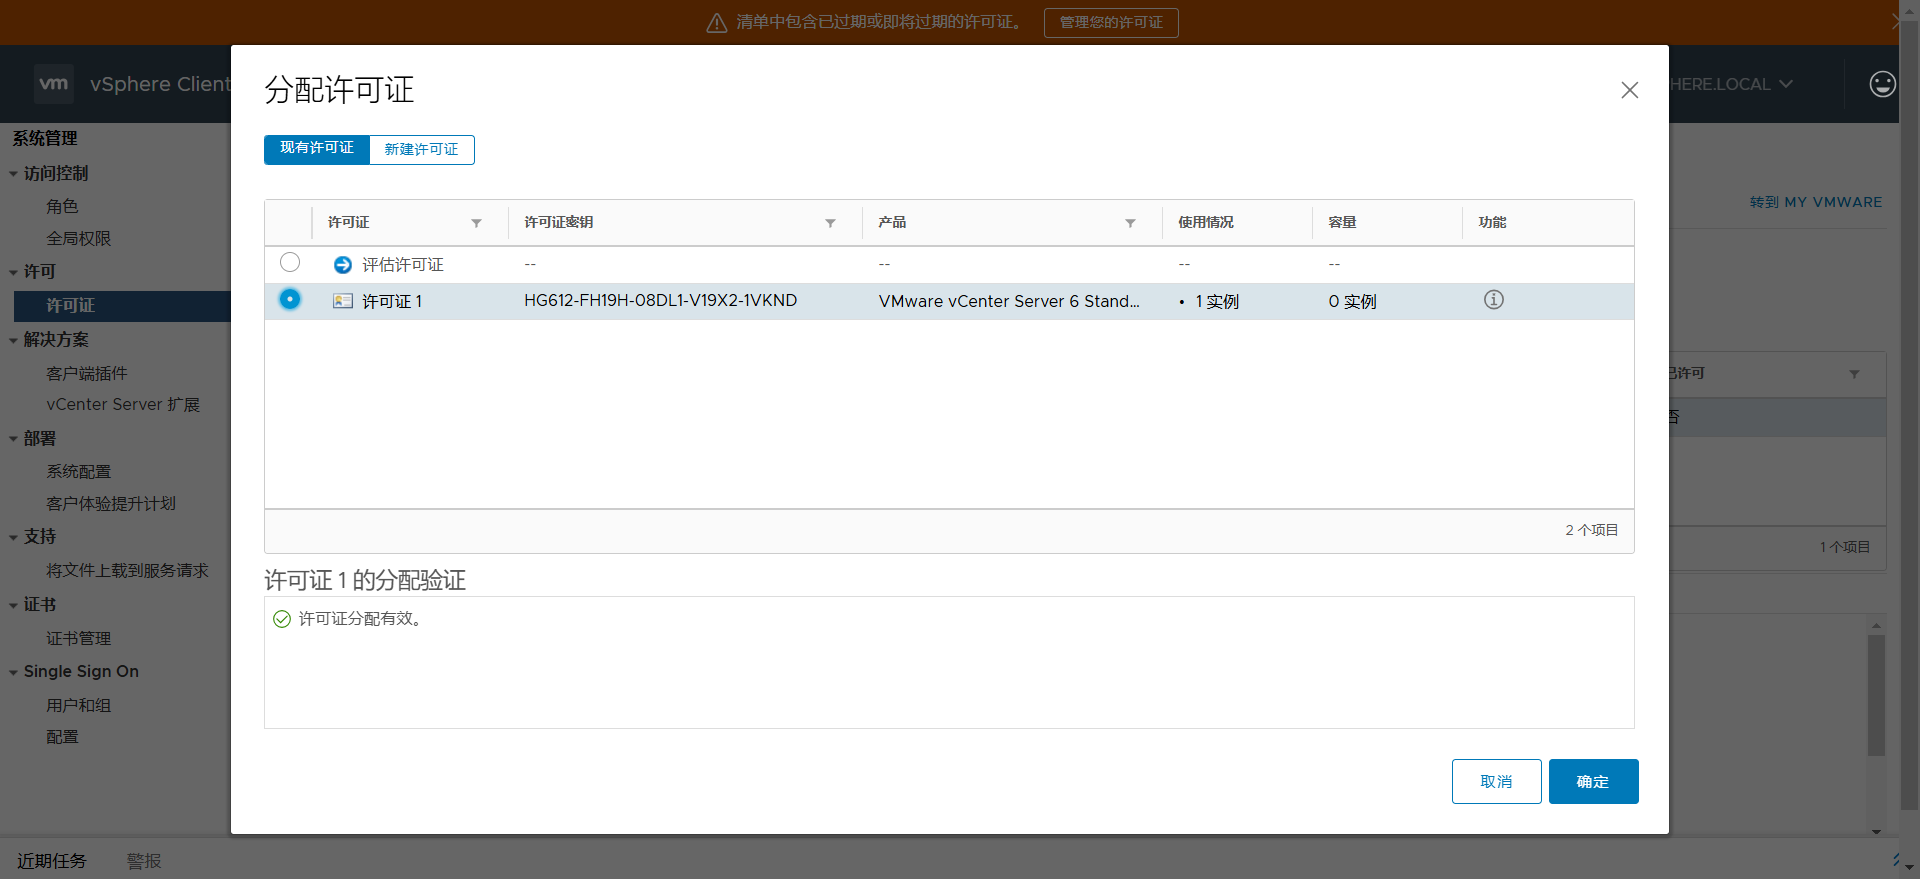This screenshot has height=879, width=1920.
Task: Click the warning triangle icon in banner
Action: click(x=717, y=23)
